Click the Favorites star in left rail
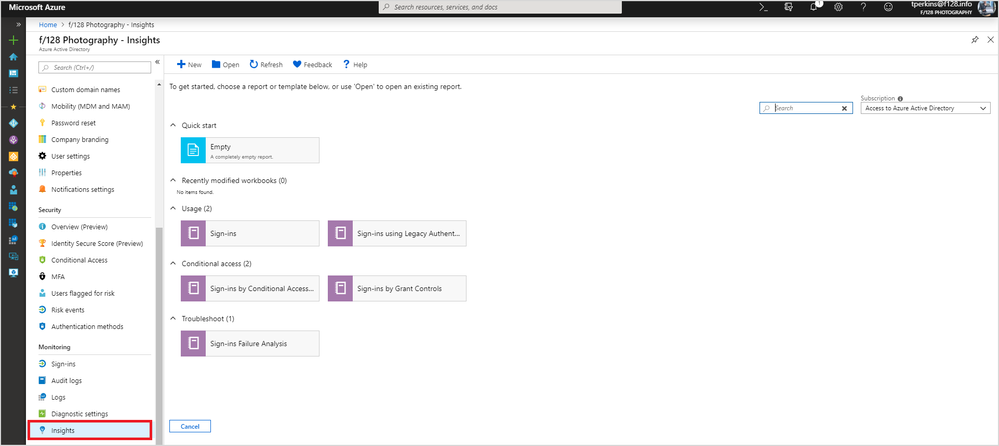This screenshot has width=999, height=446. point(13,106)
